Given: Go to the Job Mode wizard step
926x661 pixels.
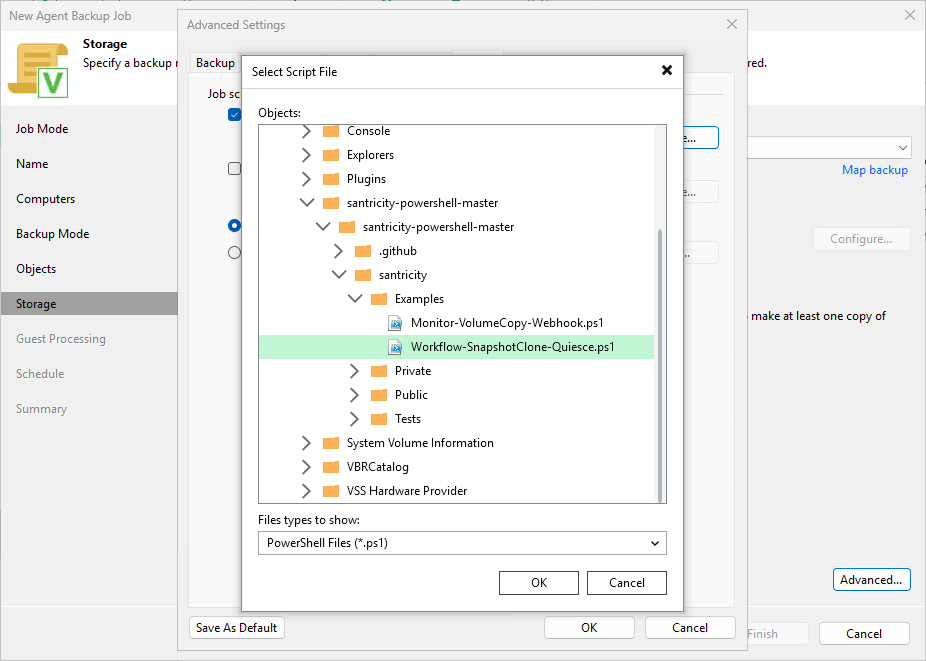Looking at the screenshot, I should 42,129.
